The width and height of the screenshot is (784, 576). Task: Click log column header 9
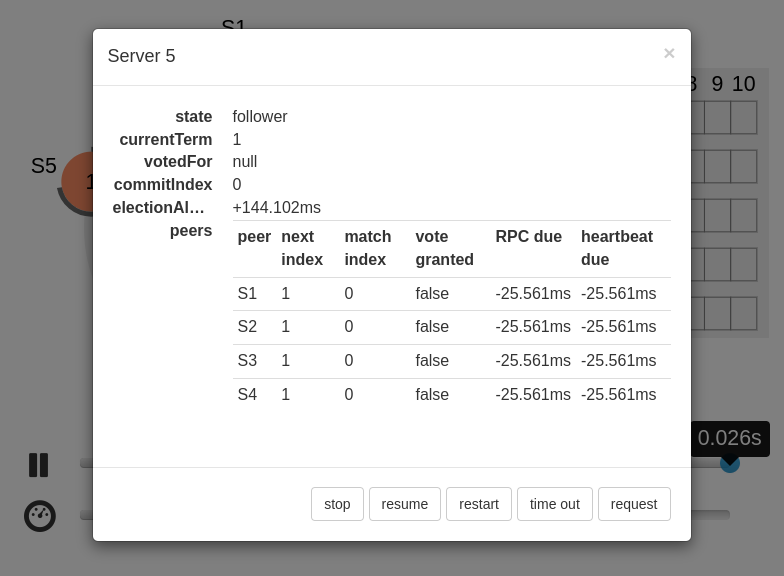(x=717, y=84)
